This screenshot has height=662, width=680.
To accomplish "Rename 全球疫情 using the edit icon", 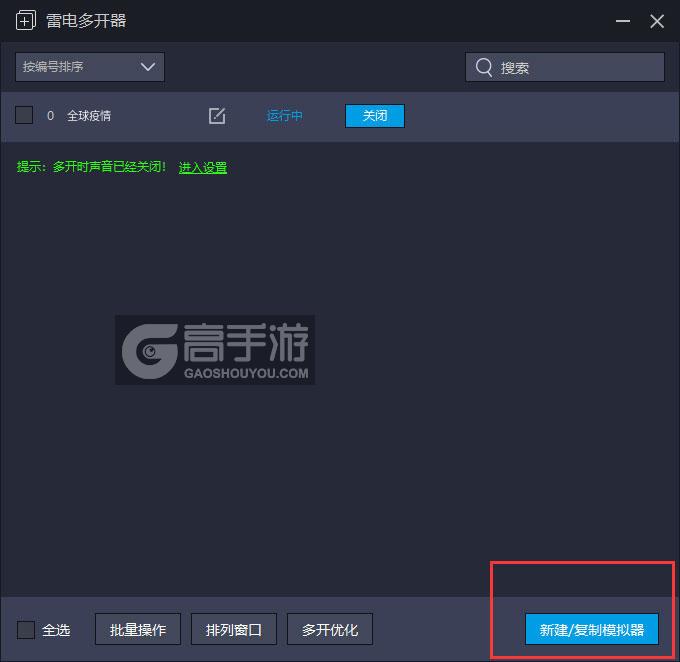I will (217, 116).
